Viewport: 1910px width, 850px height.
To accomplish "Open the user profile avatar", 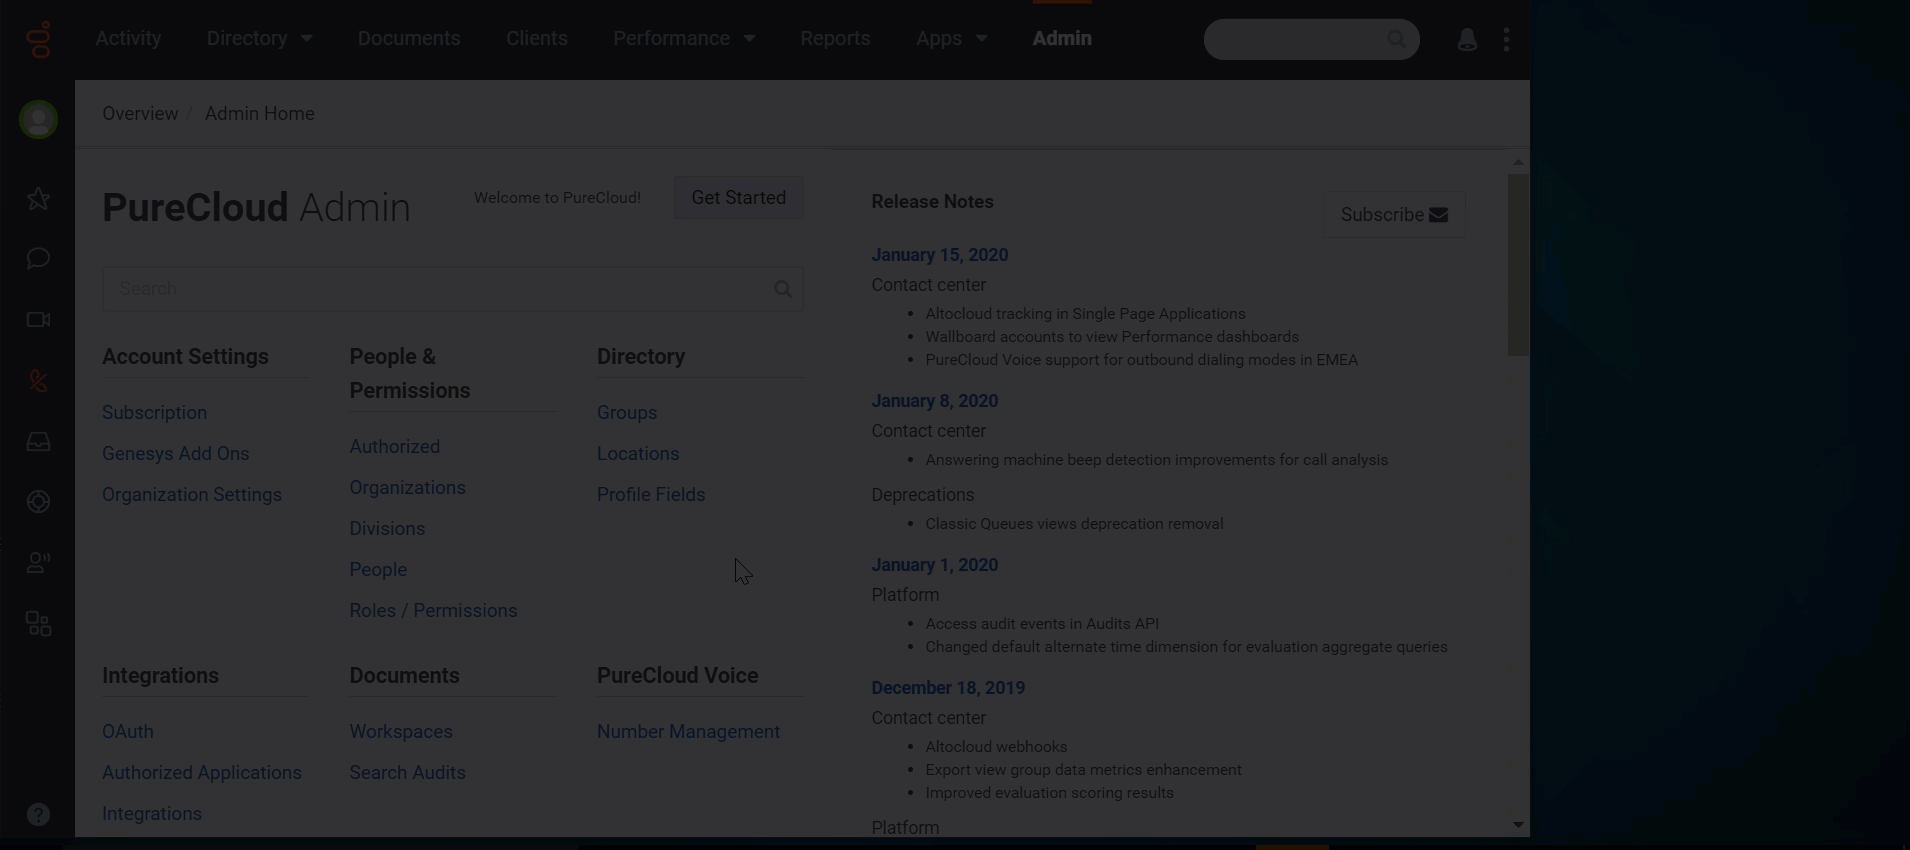I will [38, 120].
